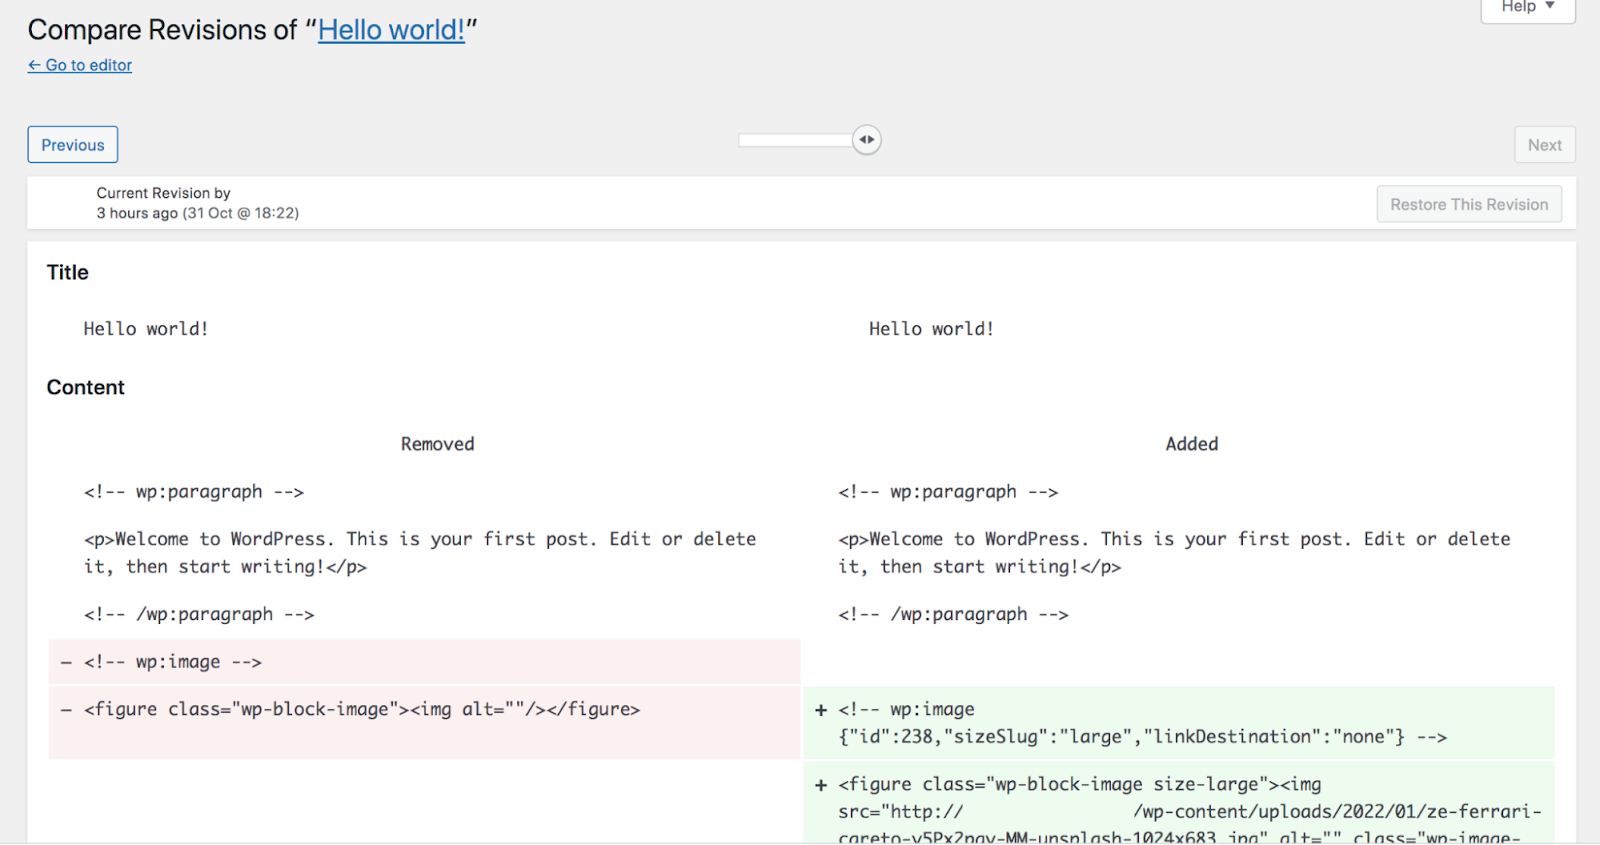Click the "Go to editor" link
This screenshot has height=845, width=1600.
click(x=80, y=65)
